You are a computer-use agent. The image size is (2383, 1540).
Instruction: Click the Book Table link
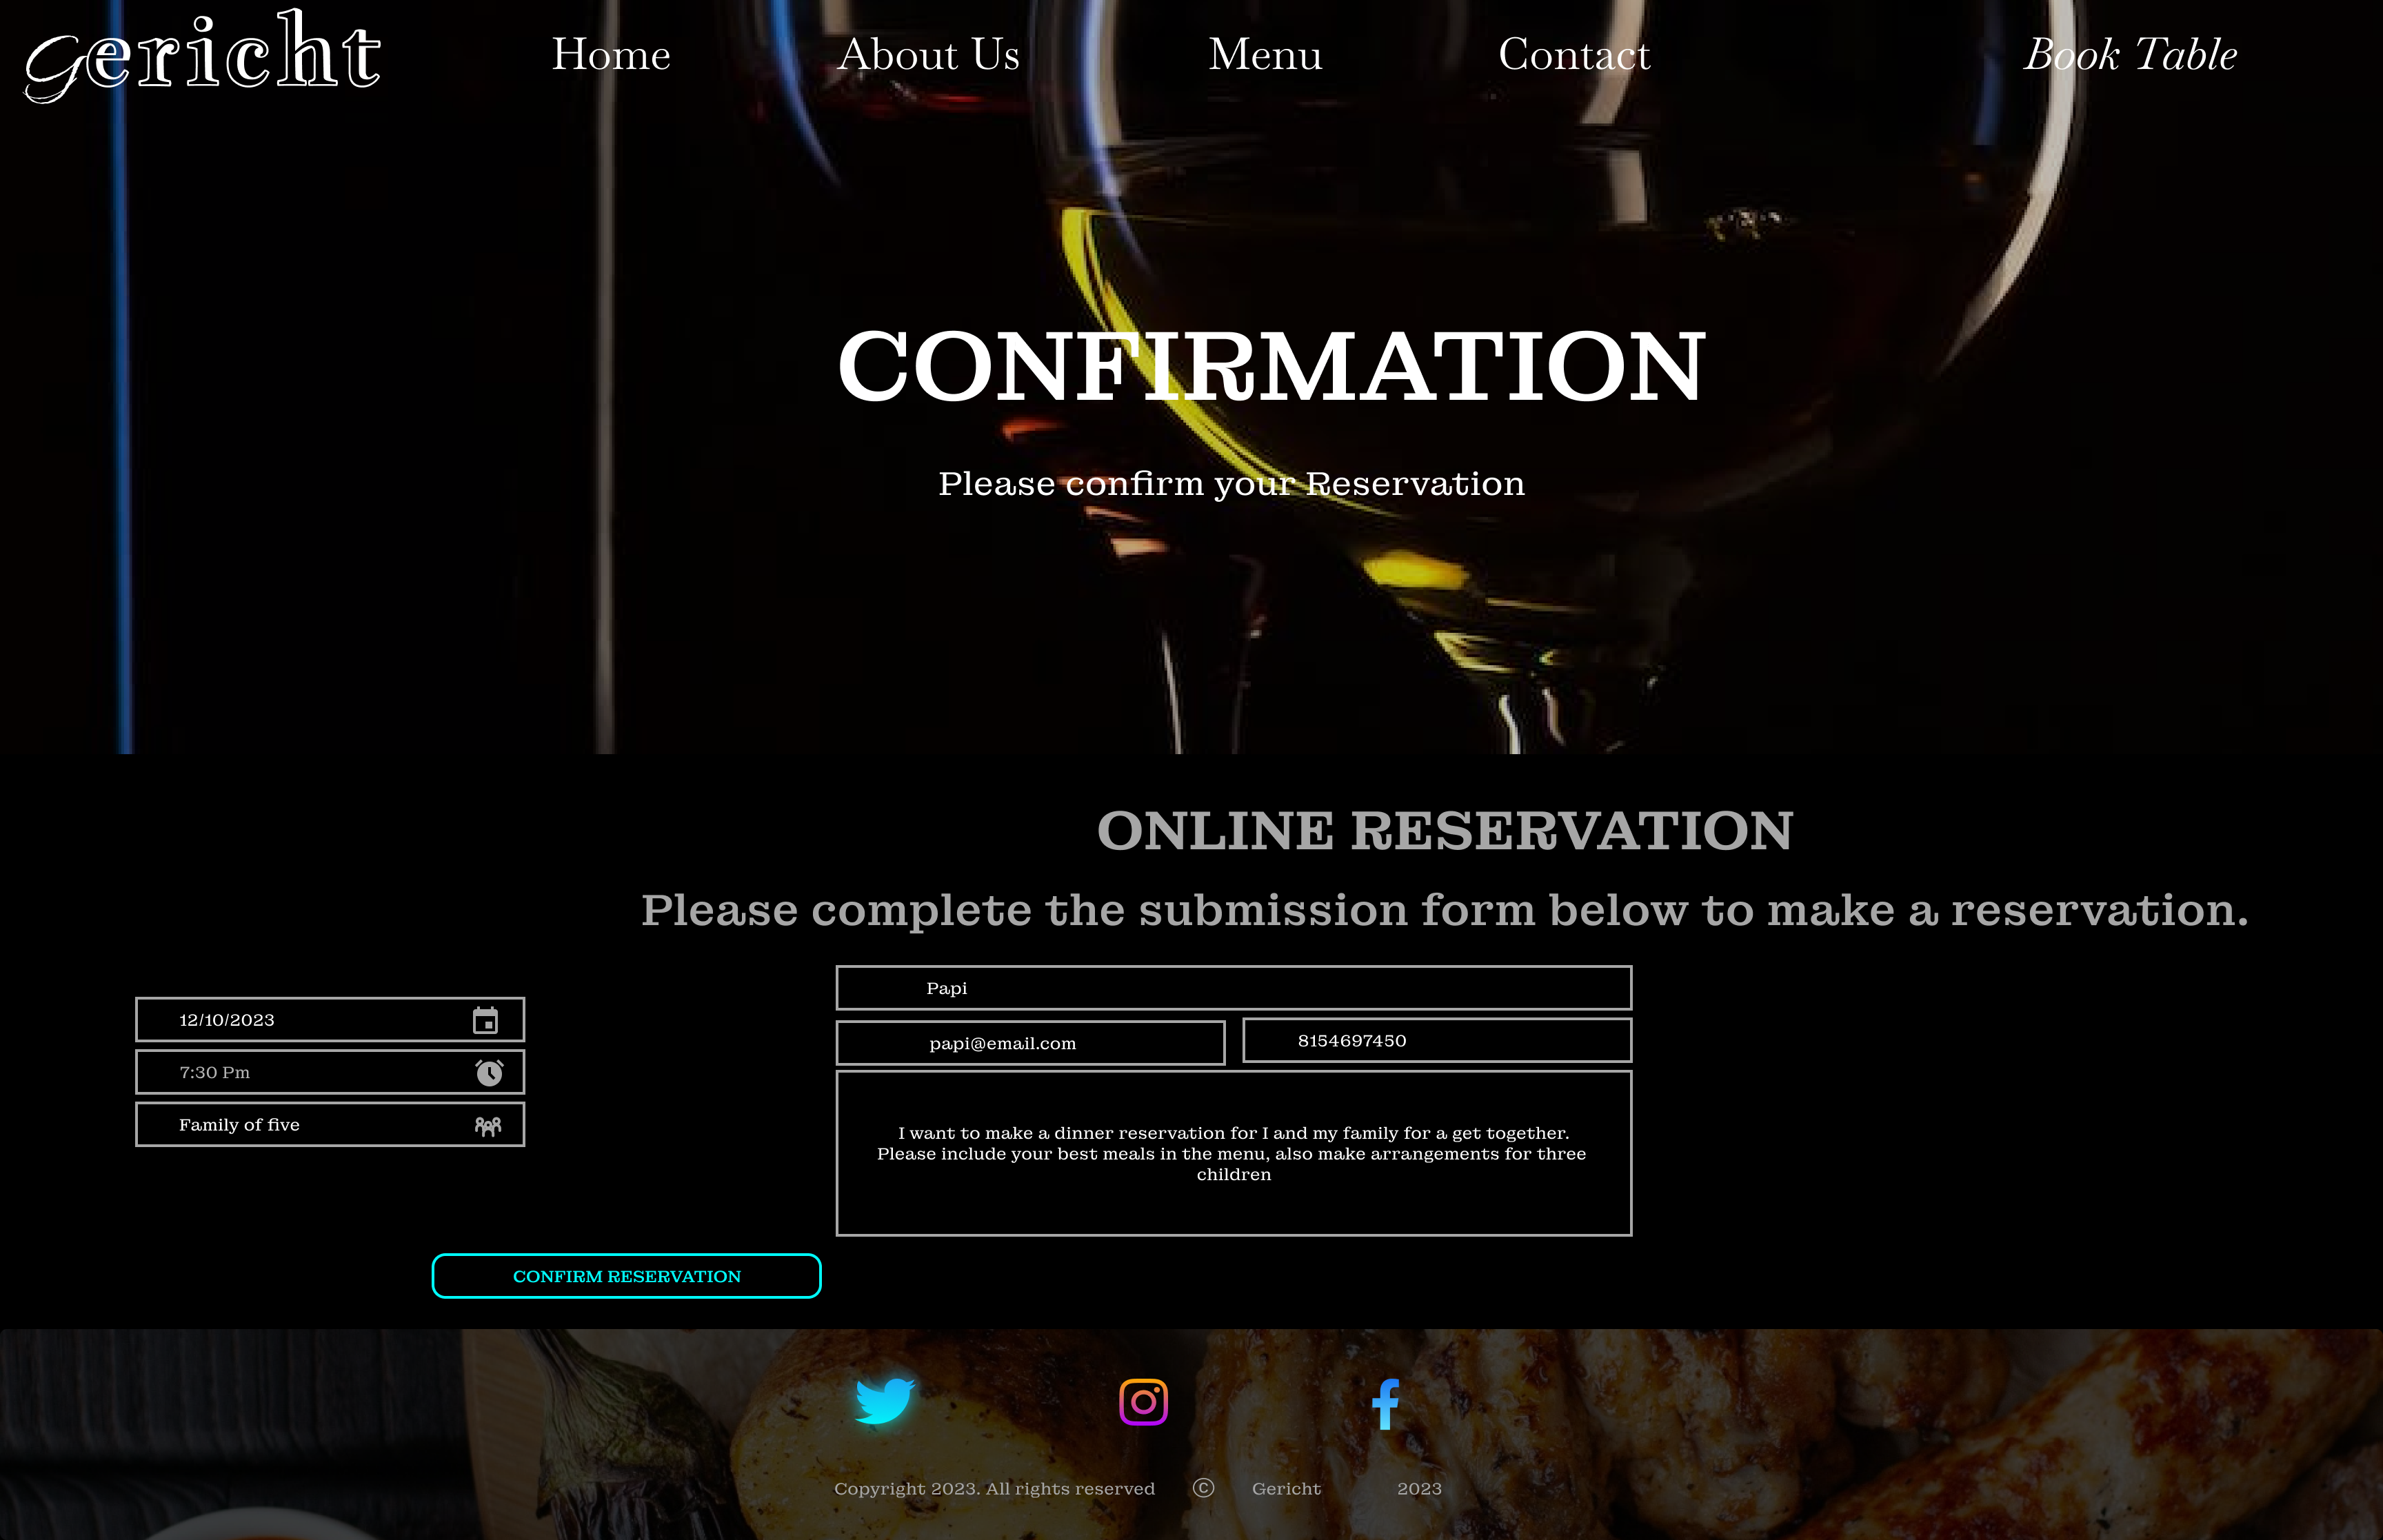pyautogui.click(x=2130, y=55)
